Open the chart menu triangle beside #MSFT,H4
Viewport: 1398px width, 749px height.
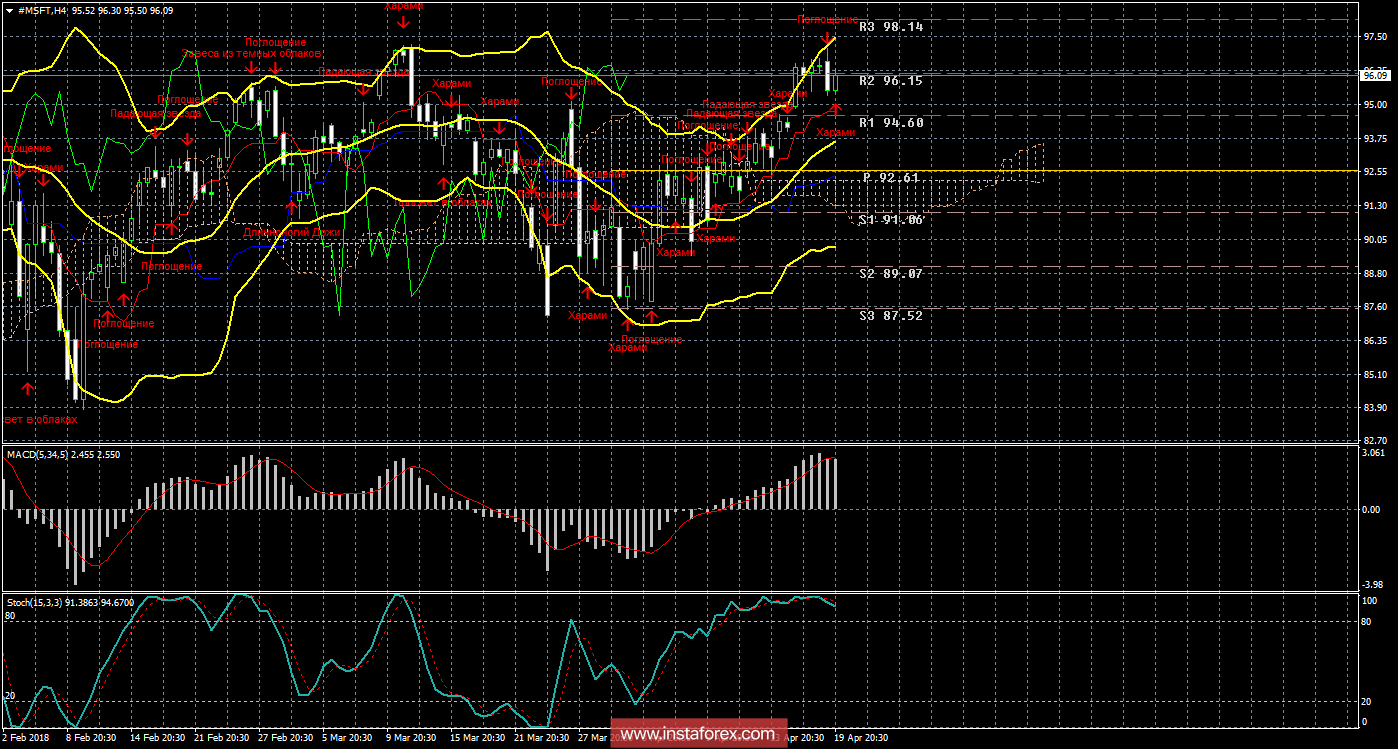9,9
